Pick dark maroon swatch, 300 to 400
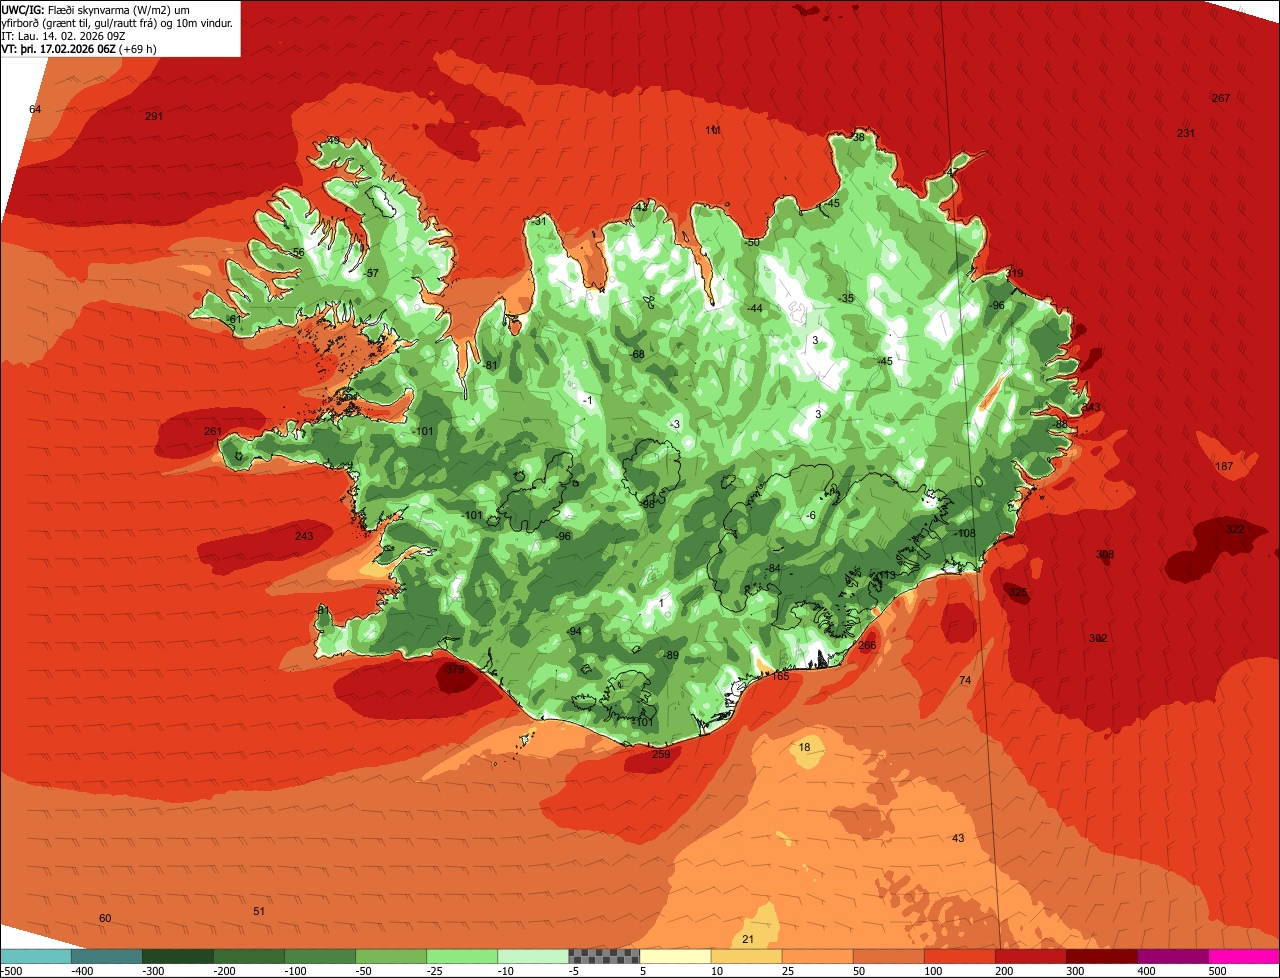 coord(1102,956)
